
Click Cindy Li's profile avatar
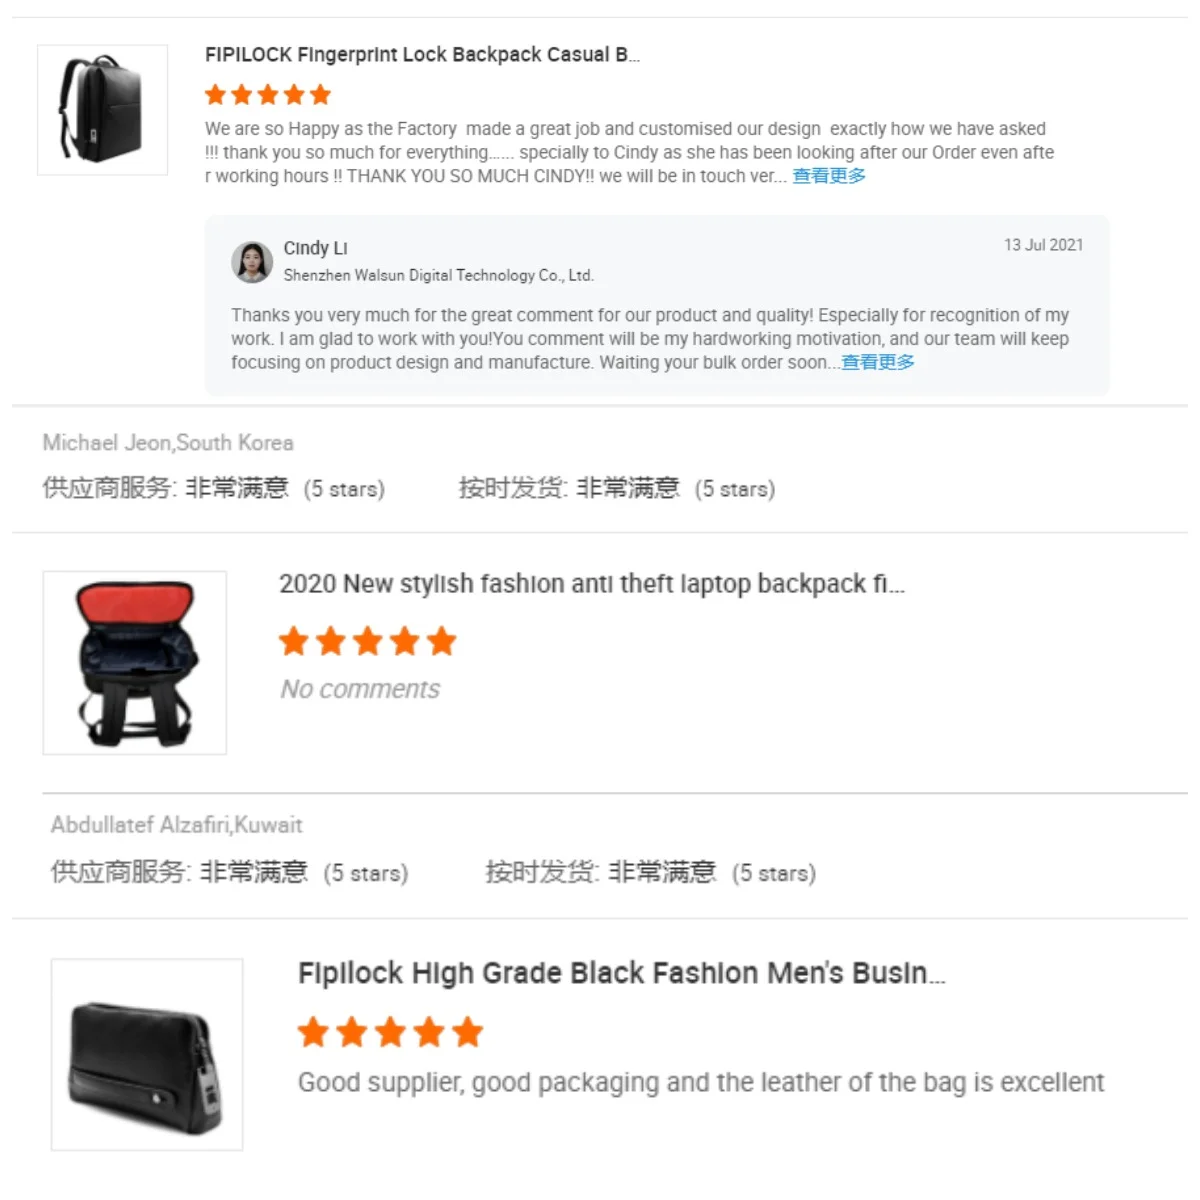252,262
